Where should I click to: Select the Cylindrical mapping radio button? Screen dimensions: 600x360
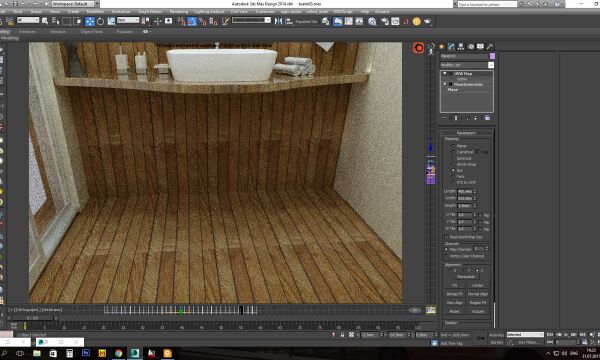pos(453,152)
